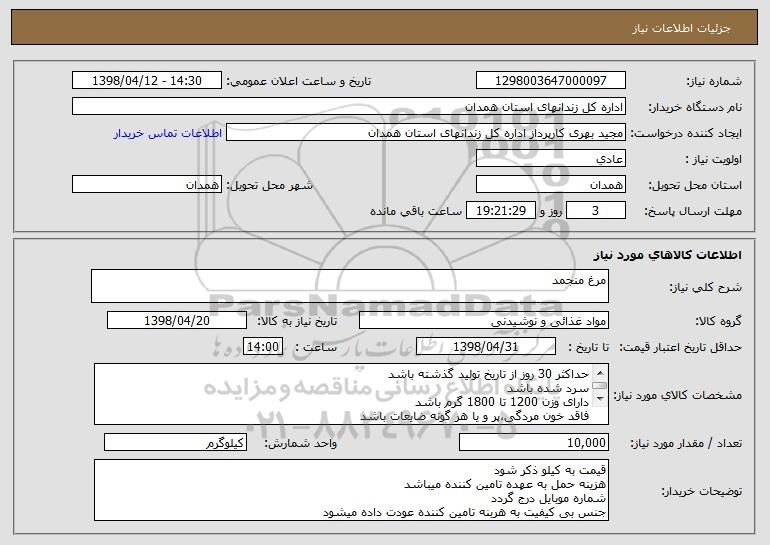
Task: Click the need date field 1398/04/20
Action: pyautogui.click(x=177, y=321)
